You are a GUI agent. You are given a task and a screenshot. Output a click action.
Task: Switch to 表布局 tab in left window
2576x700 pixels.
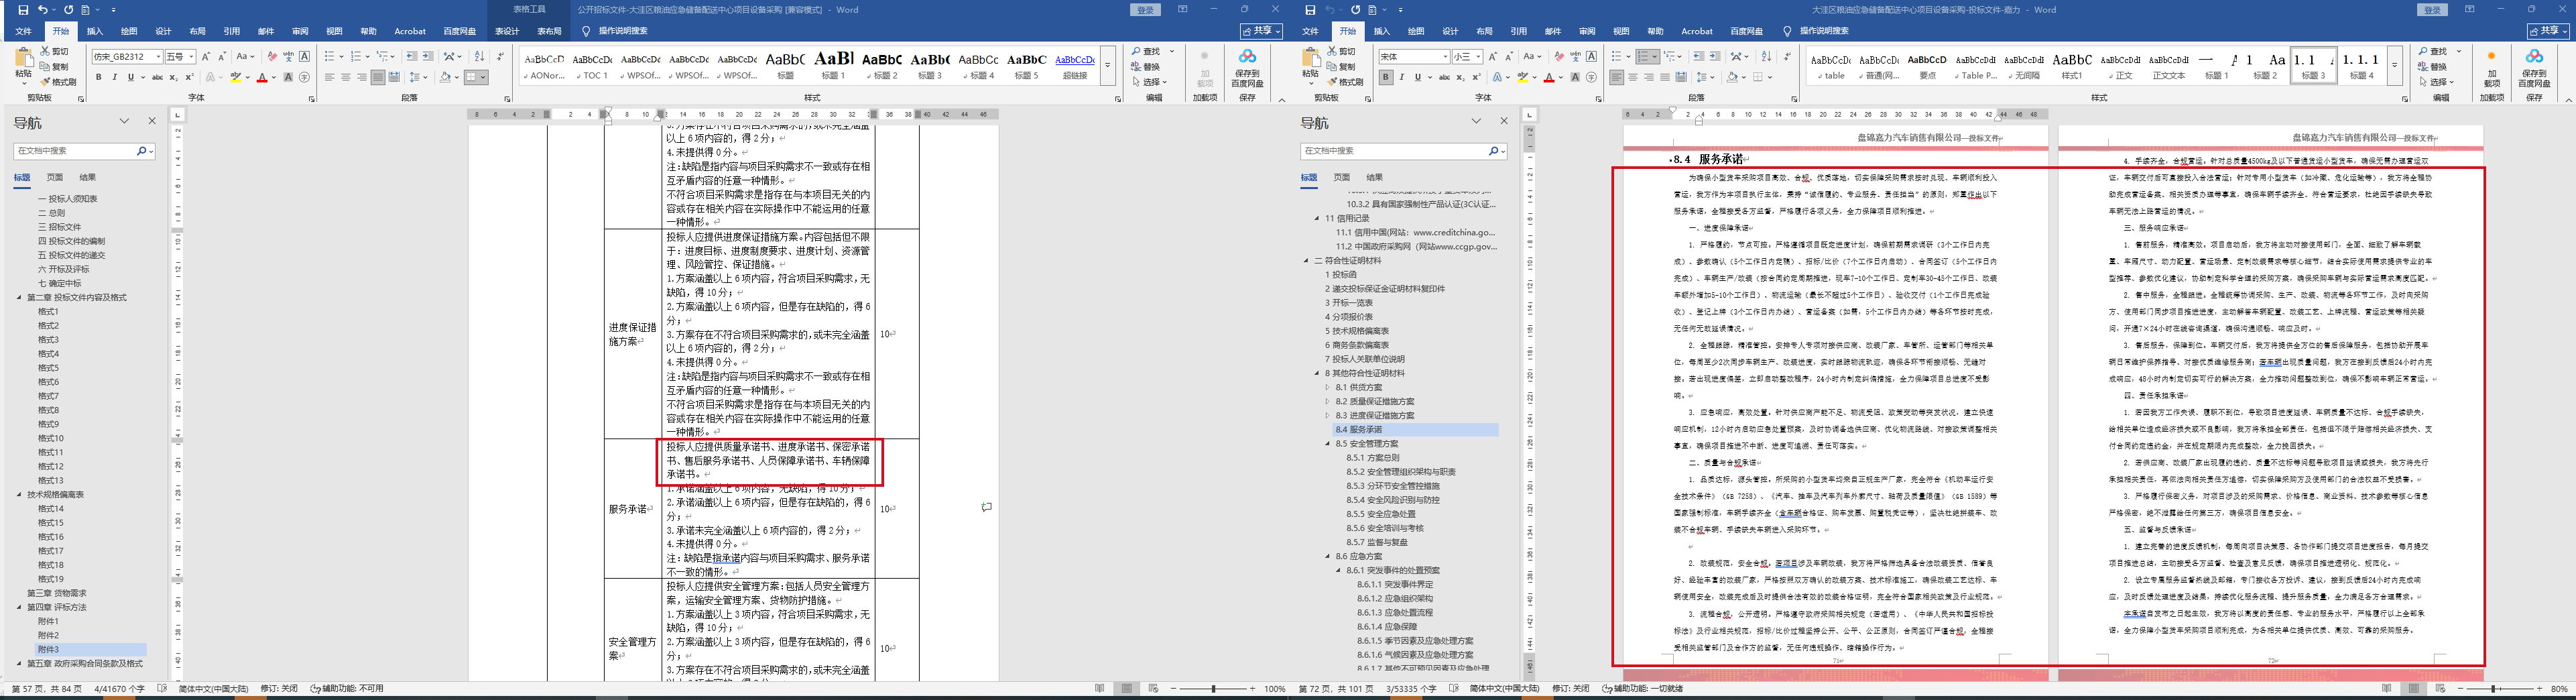click(549, 31)
